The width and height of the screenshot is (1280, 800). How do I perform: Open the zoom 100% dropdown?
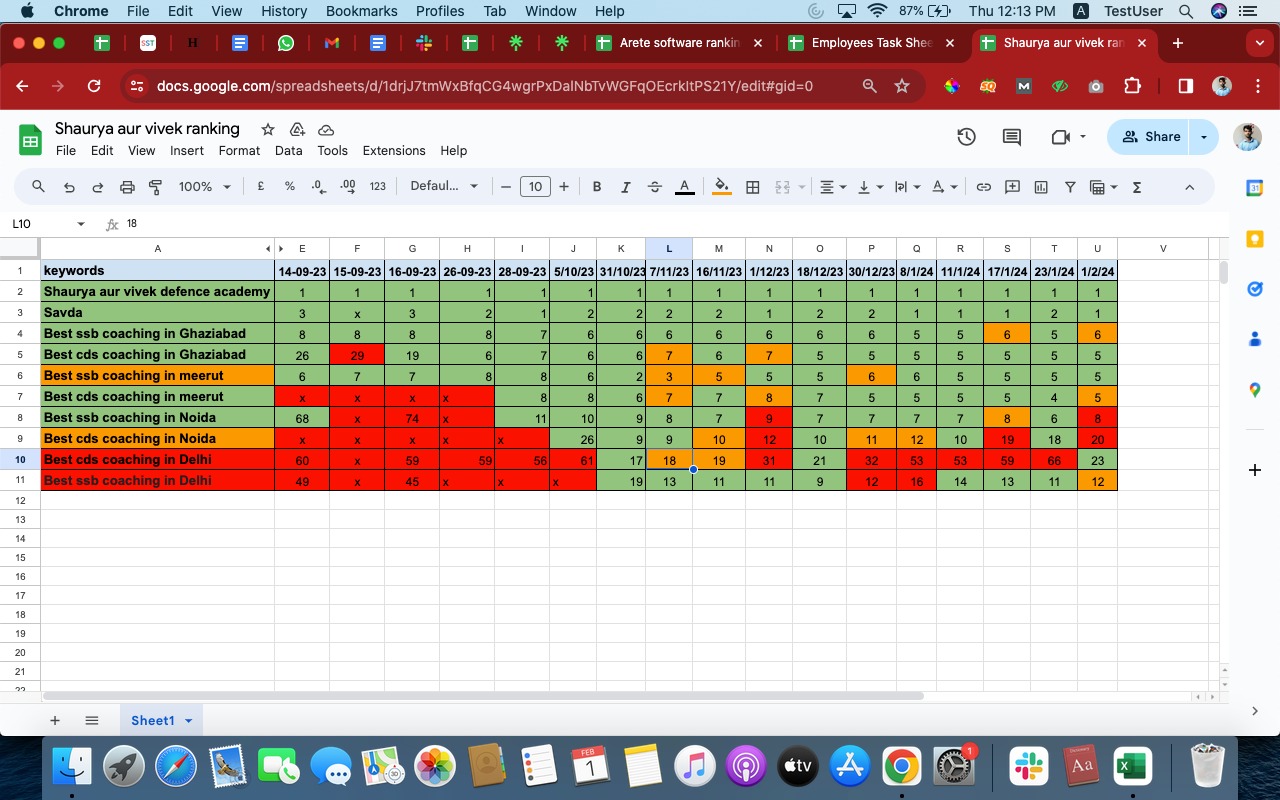[x=204, y=187]
